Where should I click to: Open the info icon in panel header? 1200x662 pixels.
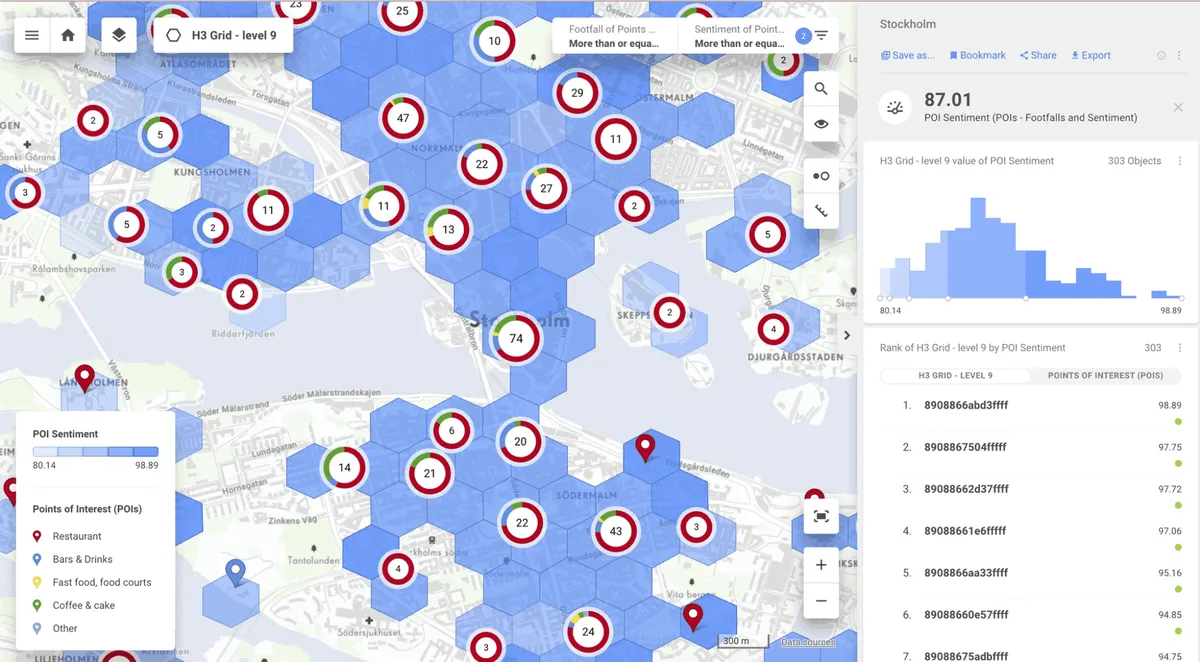pos(1161,56)
